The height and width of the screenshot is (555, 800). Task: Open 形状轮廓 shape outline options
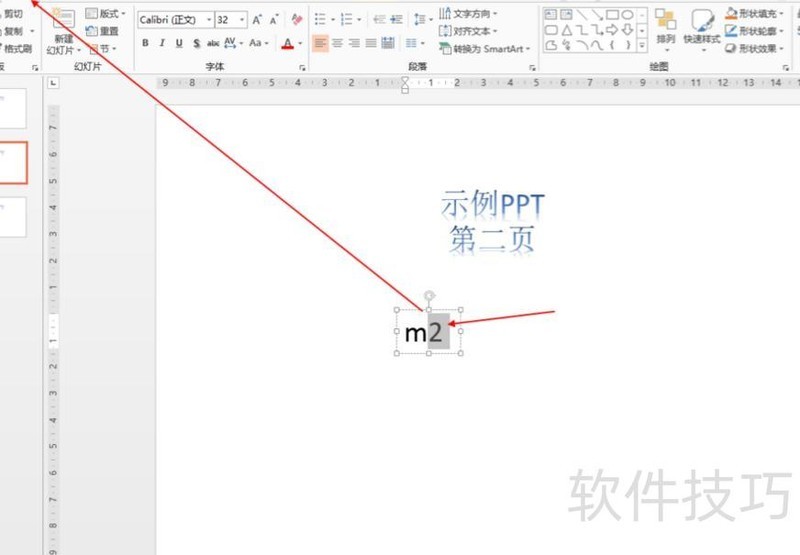[x=755, y=31]
